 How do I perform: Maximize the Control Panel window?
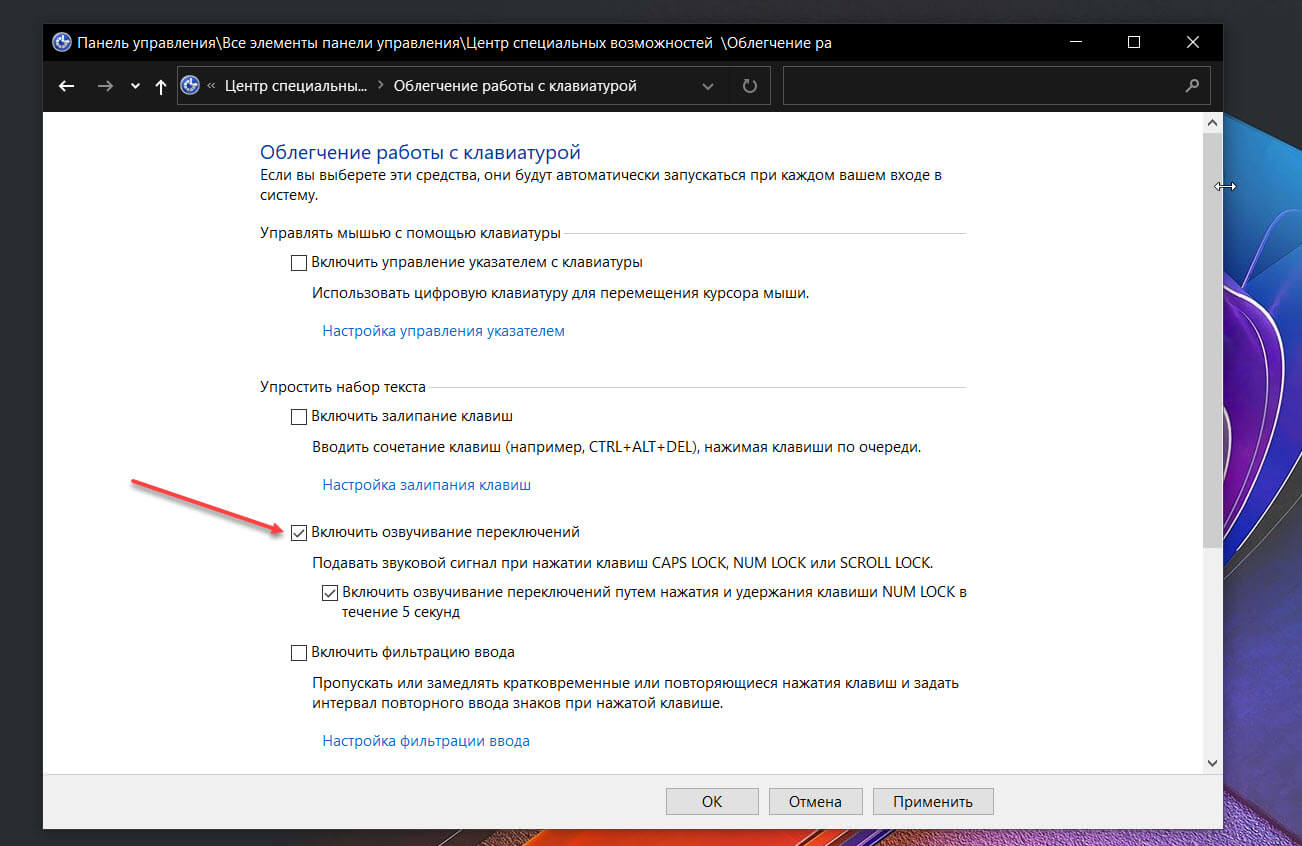[x=1133, y=42]
